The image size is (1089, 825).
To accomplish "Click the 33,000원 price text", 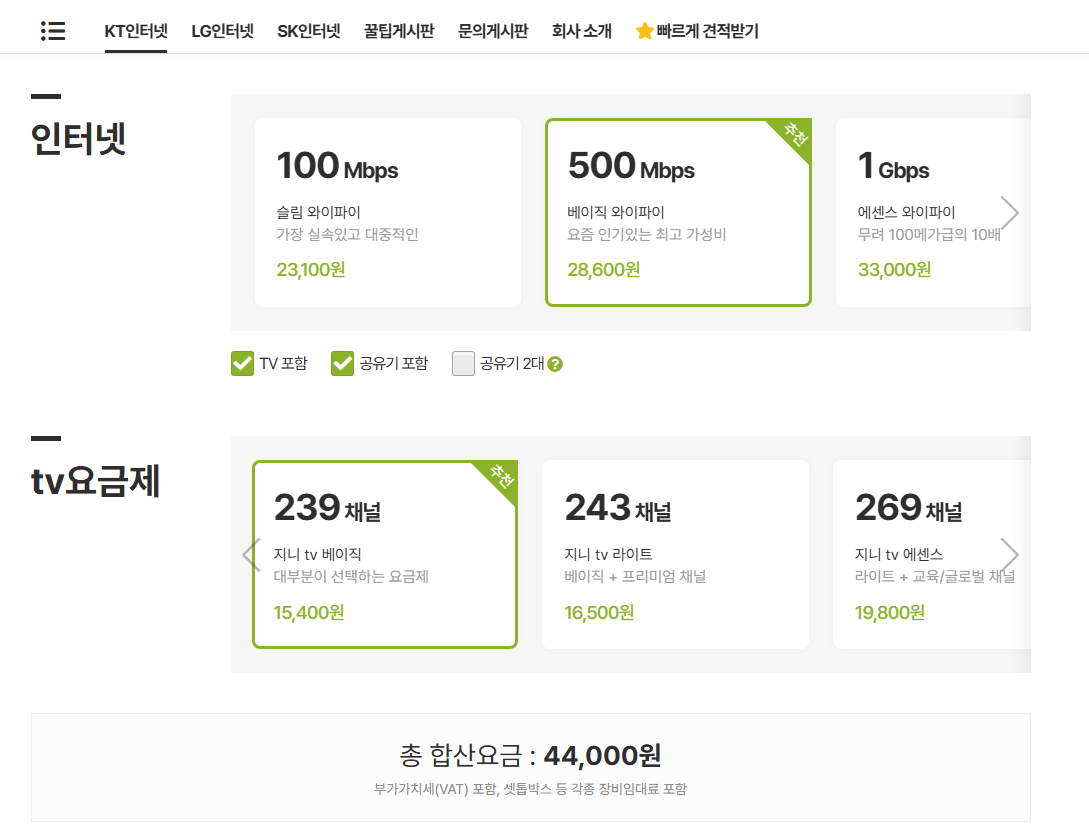I will pos(895,269).
